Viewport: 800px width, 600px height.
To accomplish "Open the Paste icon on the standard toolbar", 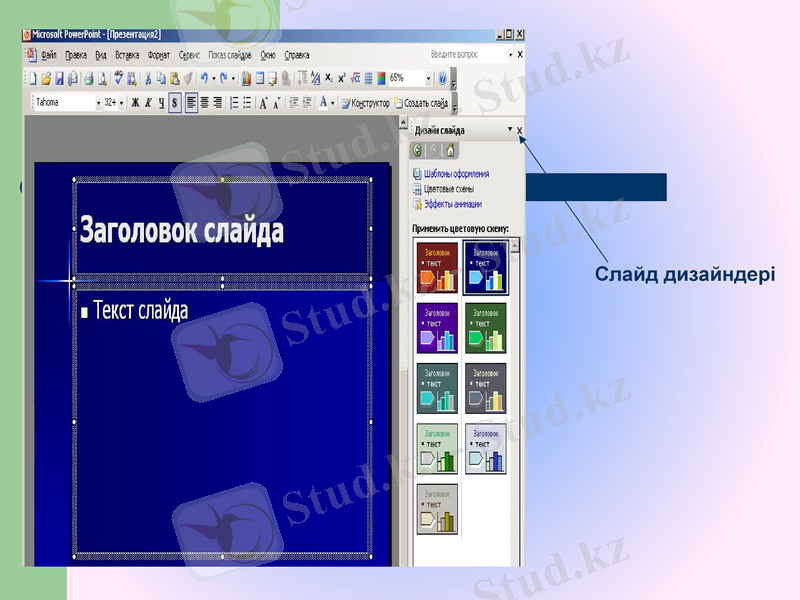I will click(174, 77).
